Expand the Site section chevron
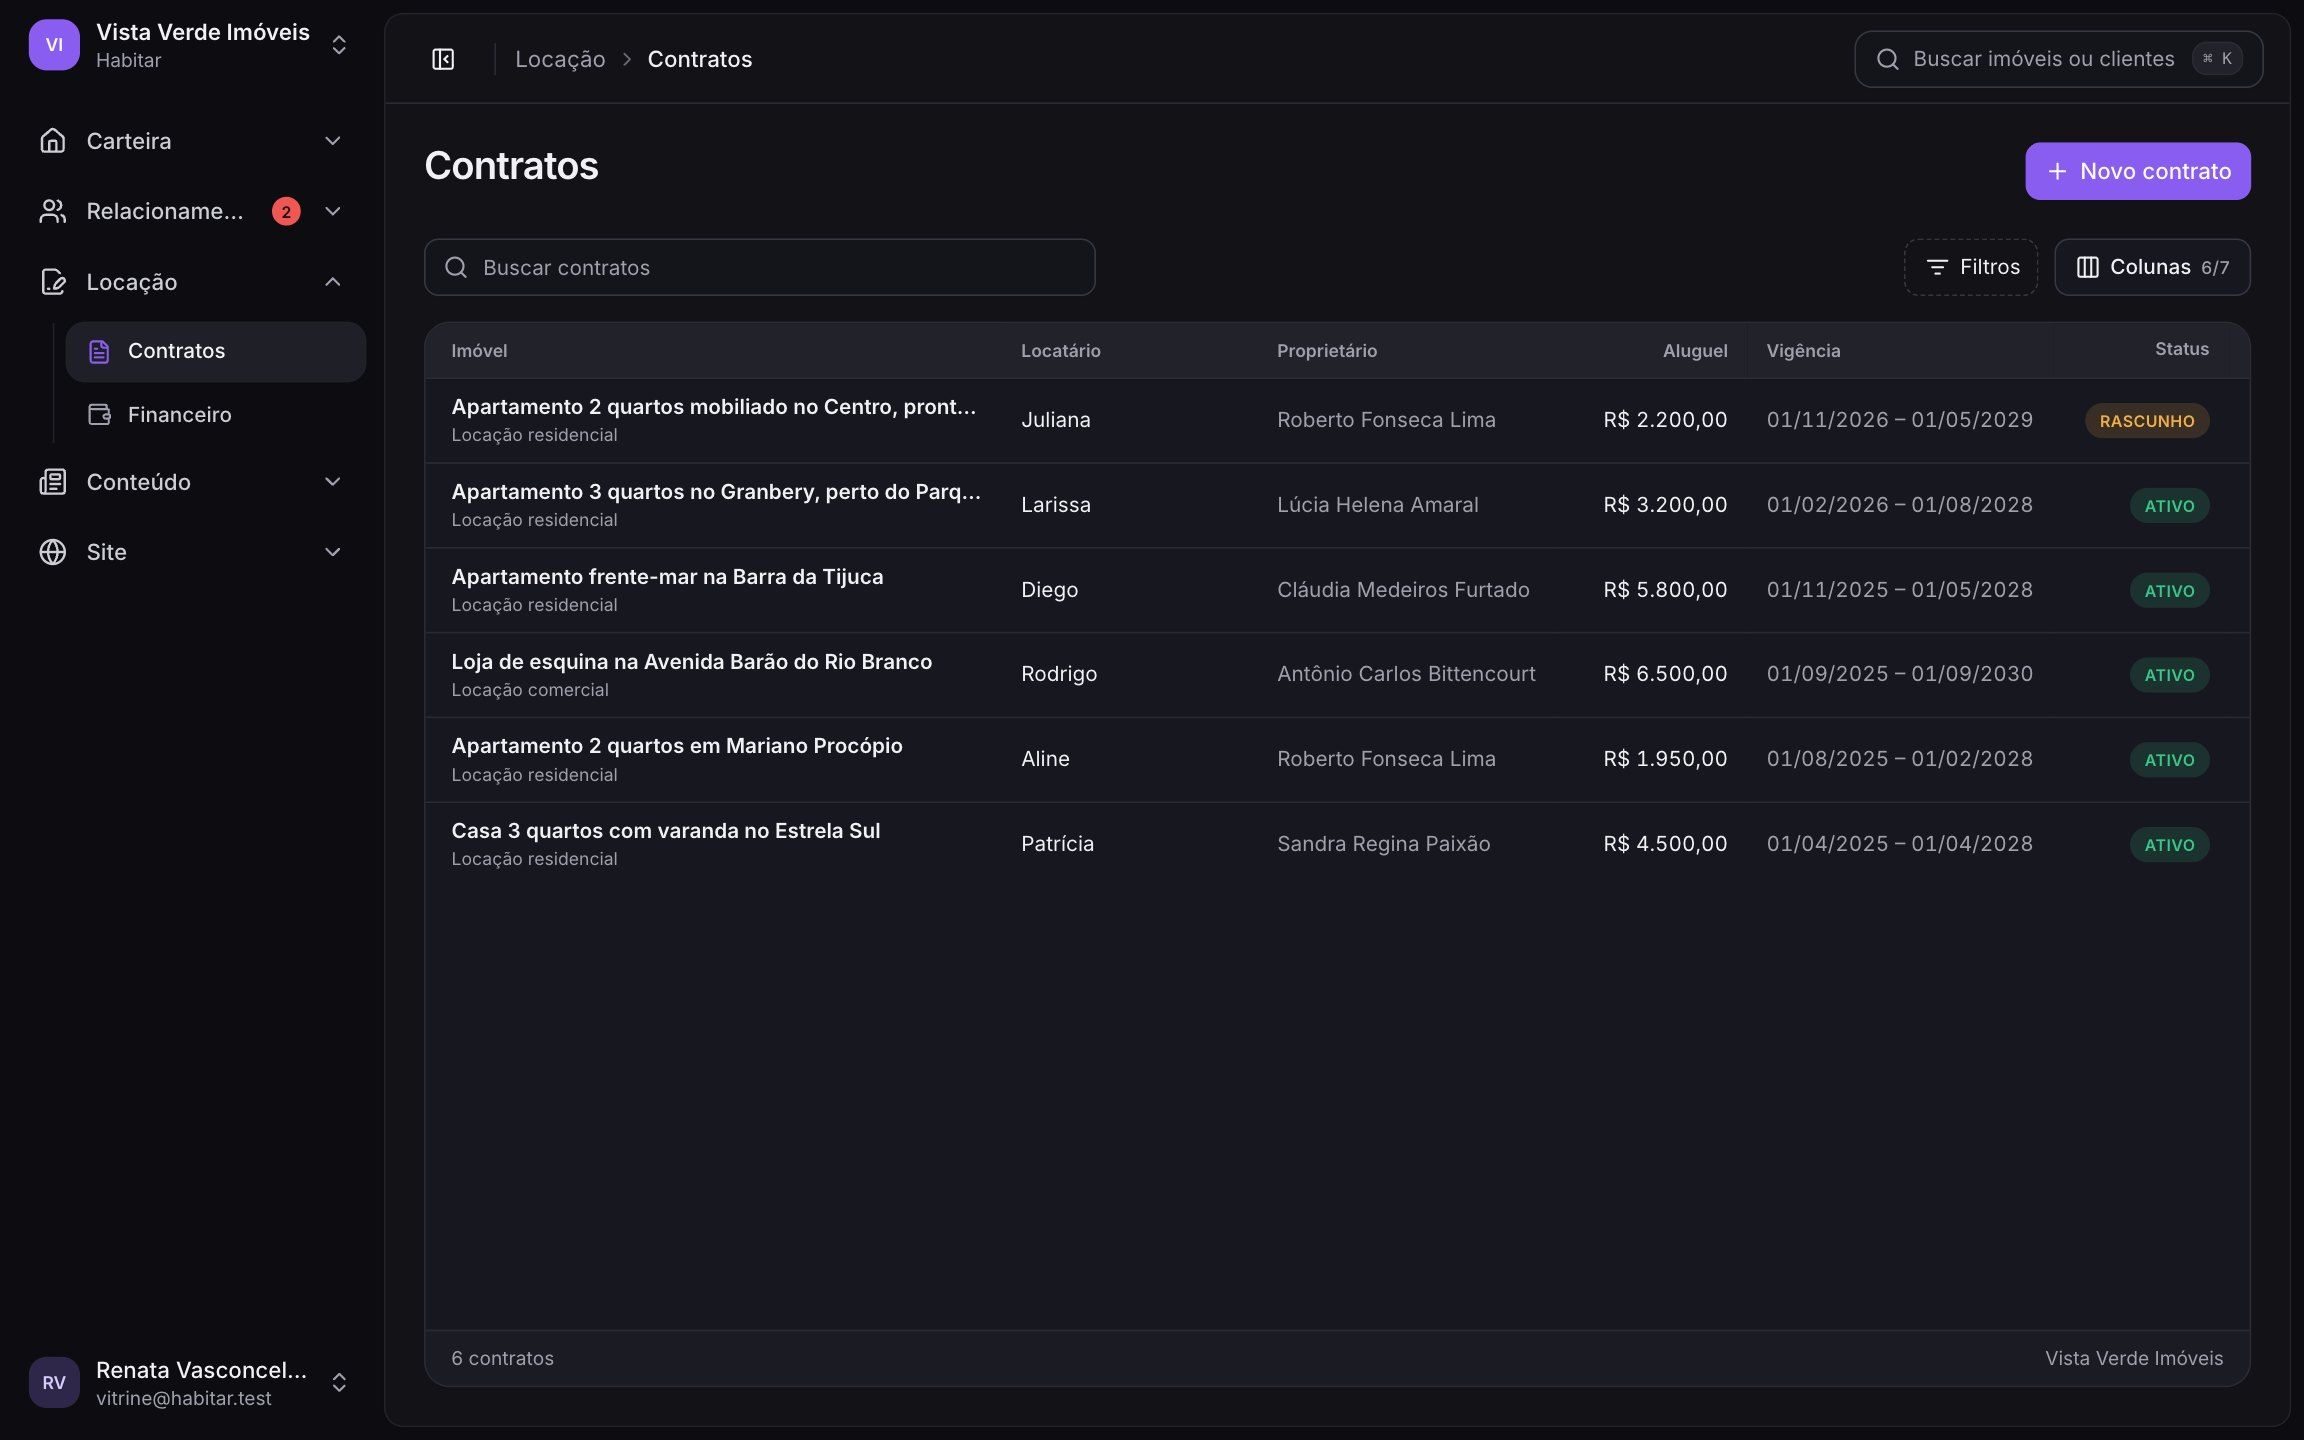This screenshot has height=1440, width=2304. coord(333,552)
